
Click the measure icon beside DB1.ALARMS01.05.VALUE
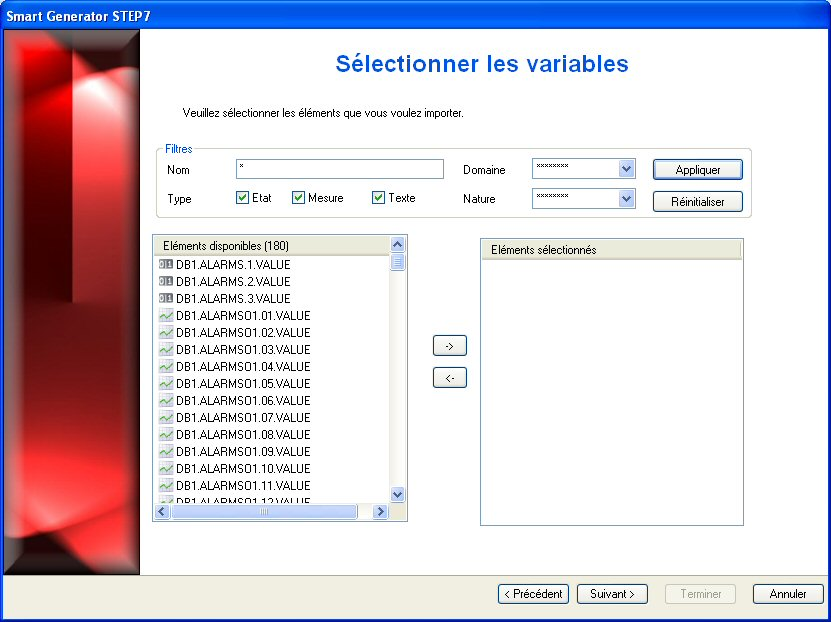166,384
